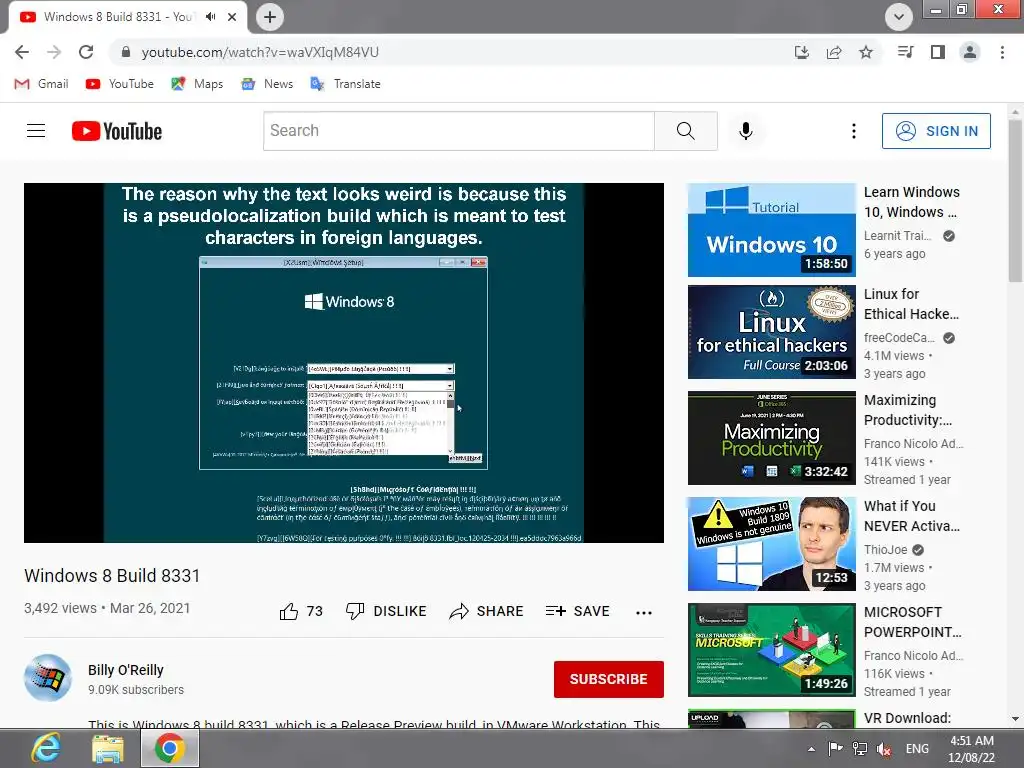
Task: Open more actions ellipsis below the video
Action: click(x=644, y=613)
